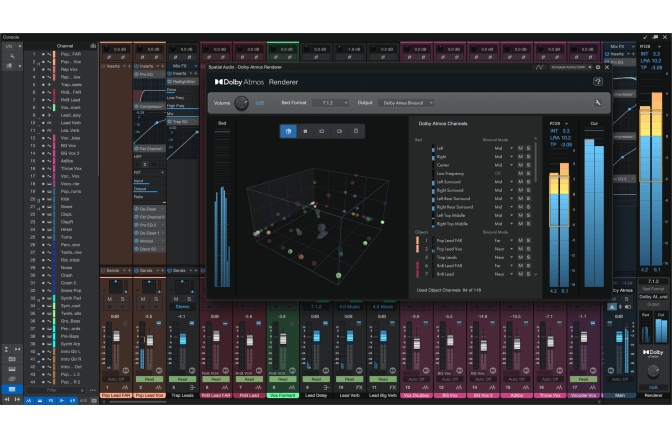Solo channel 2 Pop Lead Vox strip
672x440 pixels.
point(156,299)
